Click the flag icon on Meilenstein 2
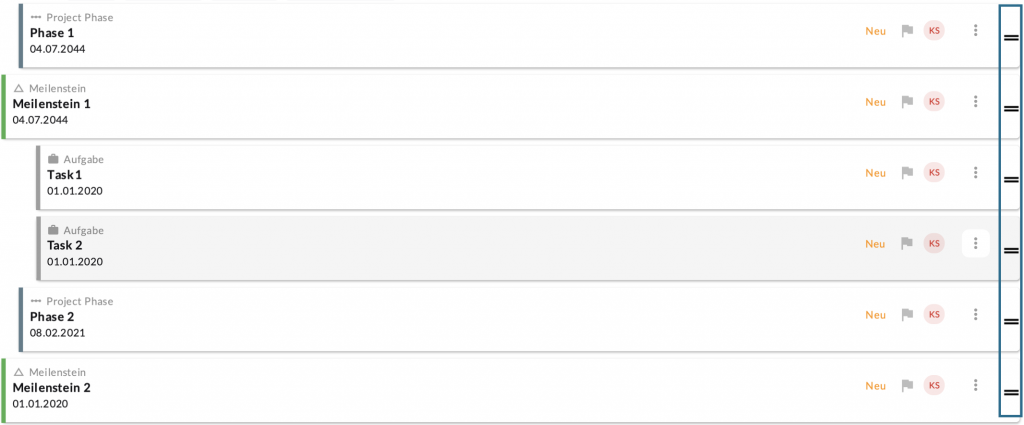This screenshot has width=1024, height=425. click(907, 386)
